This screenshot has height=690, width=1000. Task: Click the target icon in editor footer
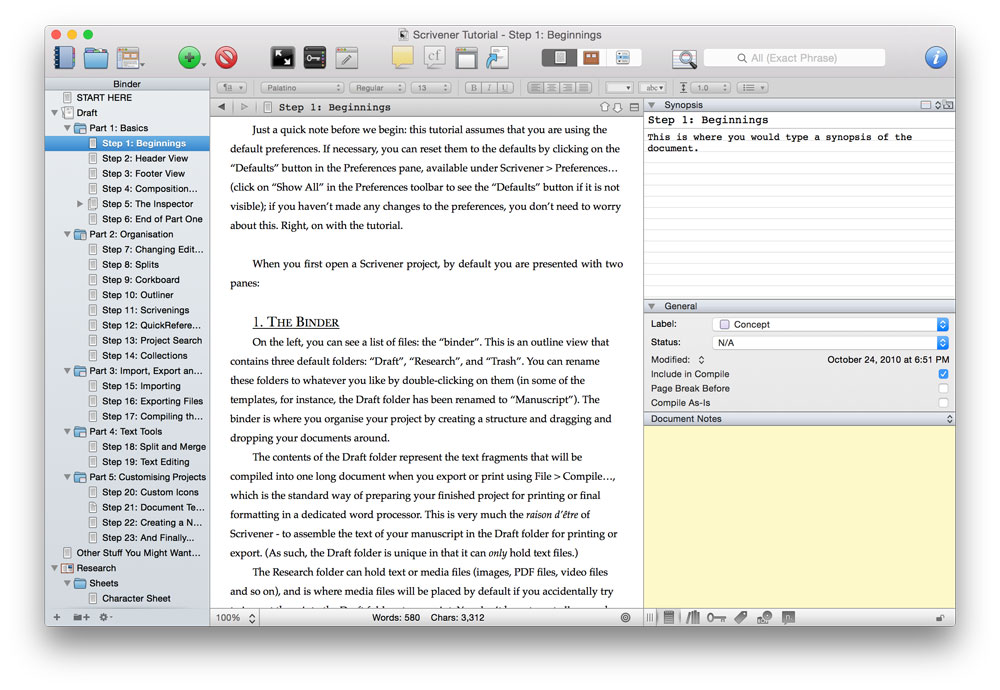(x=626, y=617)
